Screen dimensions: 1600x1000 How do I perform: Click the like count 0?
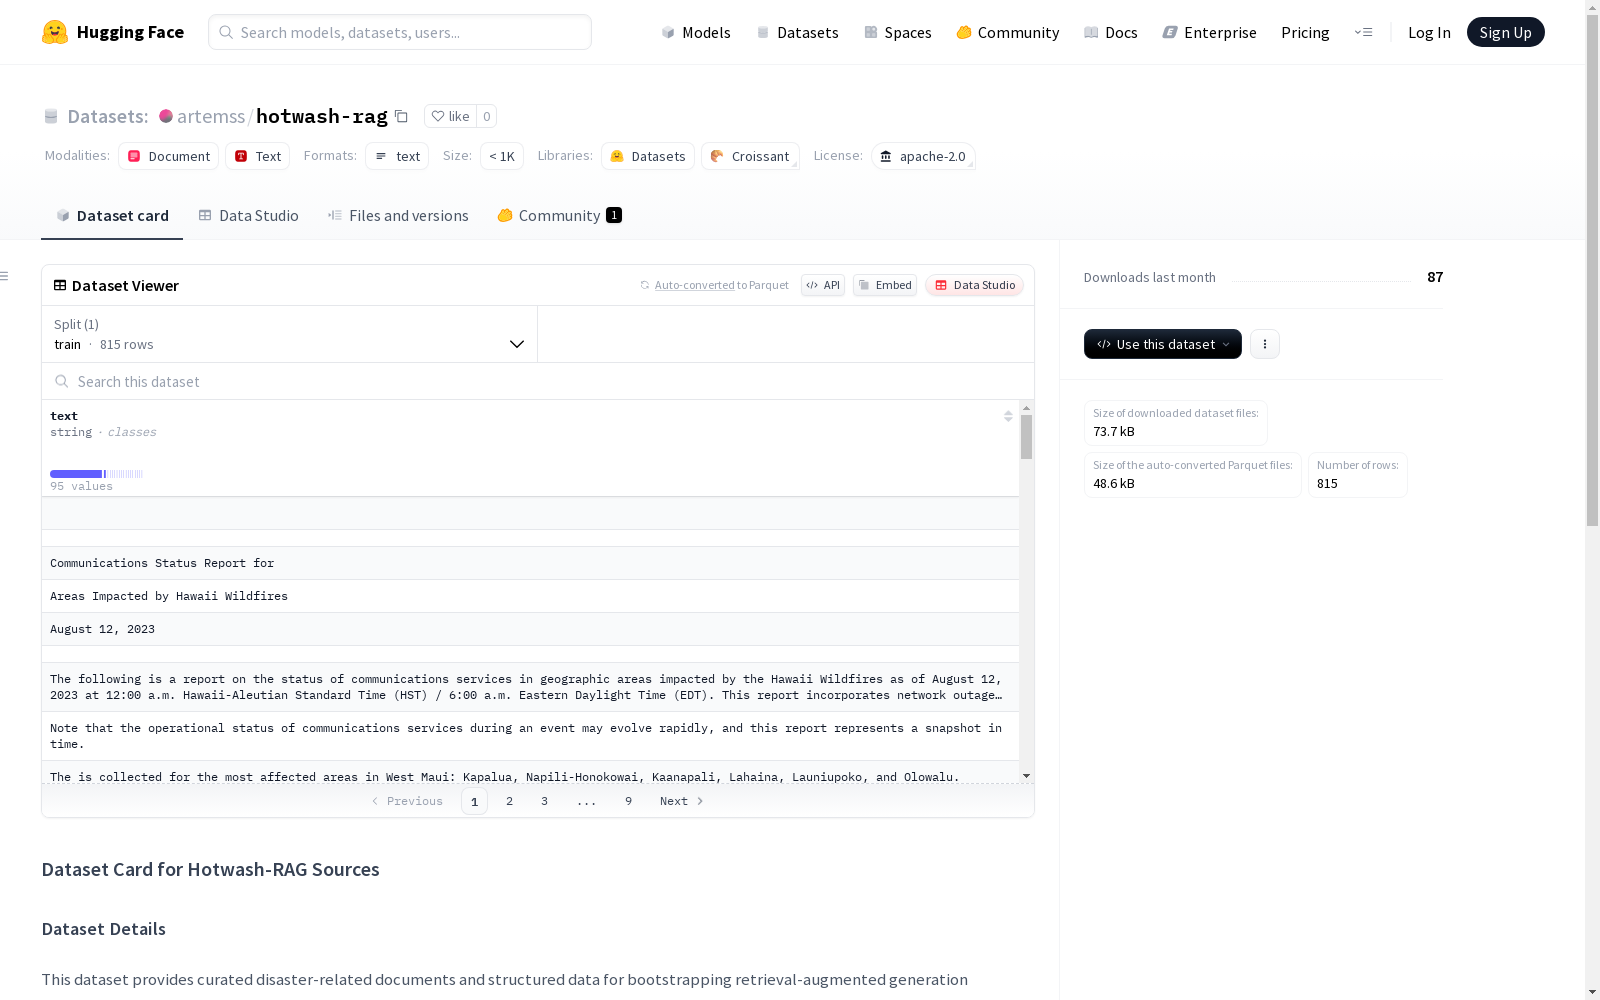pos(487,116)
